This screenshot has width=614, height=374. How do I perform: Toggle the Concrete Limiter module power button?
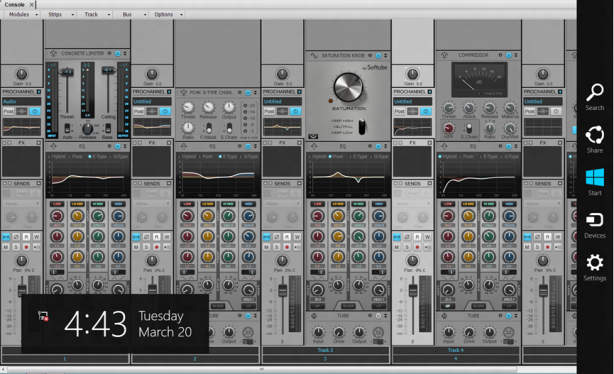point(117,54)
